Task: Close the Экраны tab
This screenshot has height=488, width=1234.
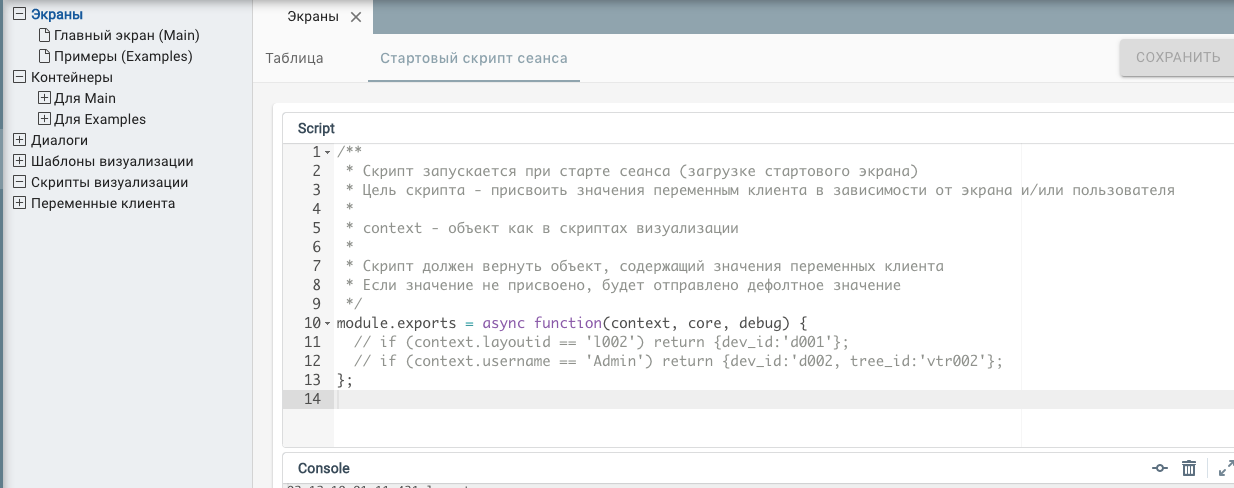Action: click(356, 17)
